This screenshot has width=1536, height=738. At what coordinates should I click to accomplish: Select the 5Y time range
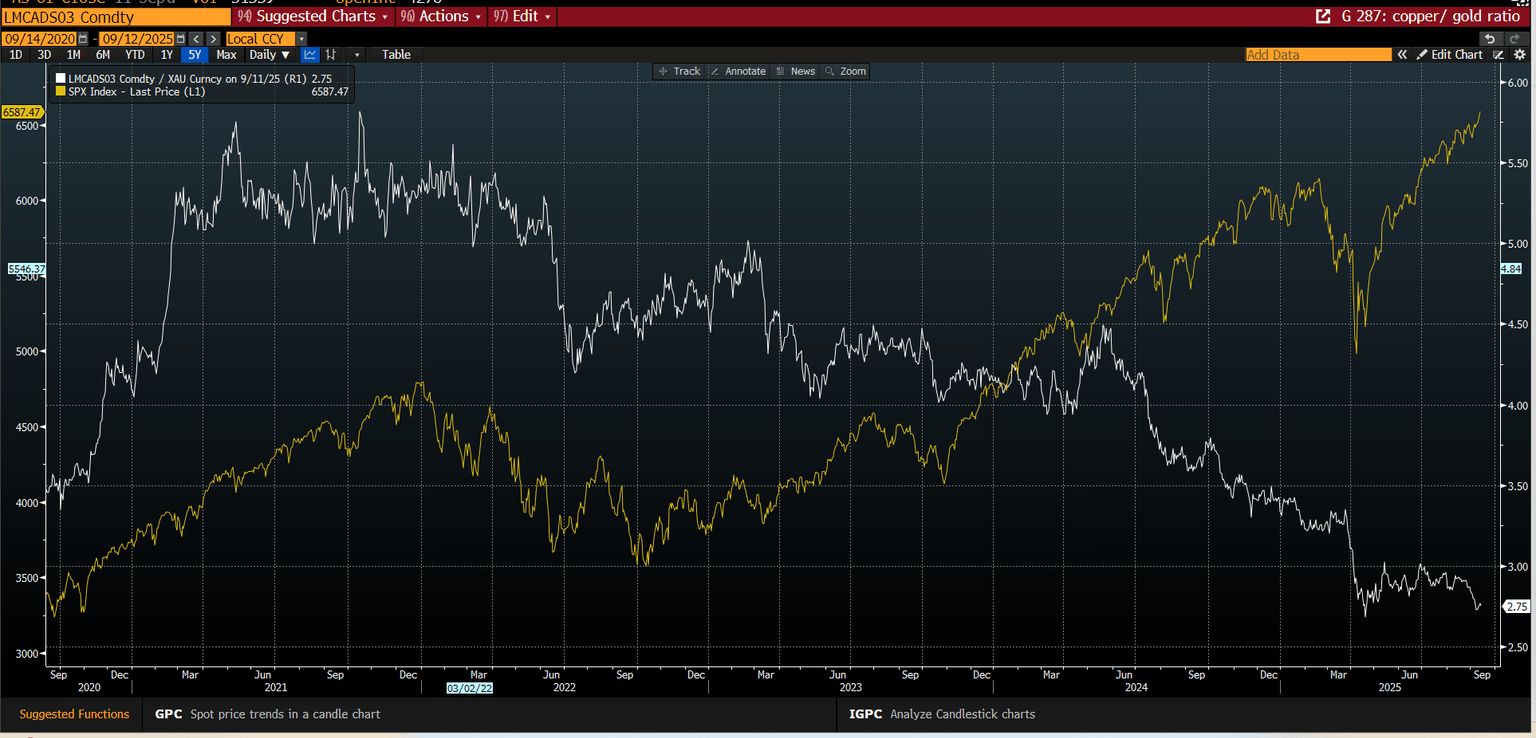(x=195, y=55)
